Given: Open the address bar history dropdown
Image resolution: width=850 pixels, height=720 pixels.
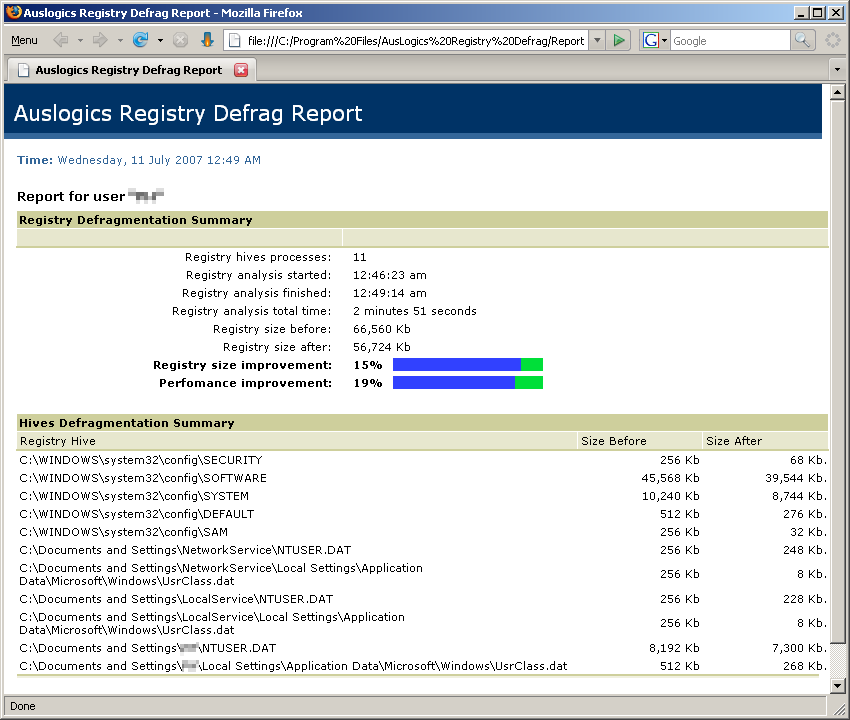Looking at the screenshot, I should 597,41.
